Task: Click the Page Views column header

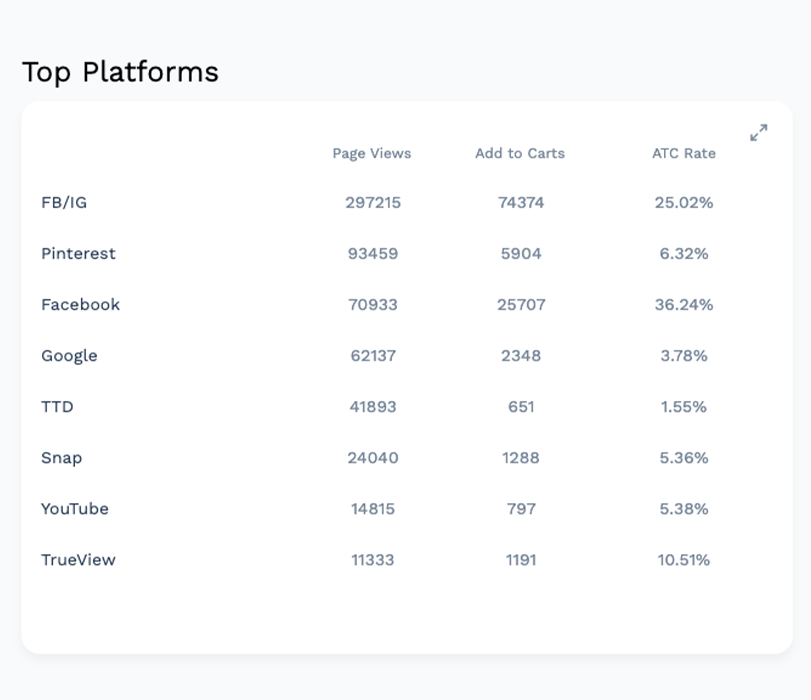Action: 371,153
